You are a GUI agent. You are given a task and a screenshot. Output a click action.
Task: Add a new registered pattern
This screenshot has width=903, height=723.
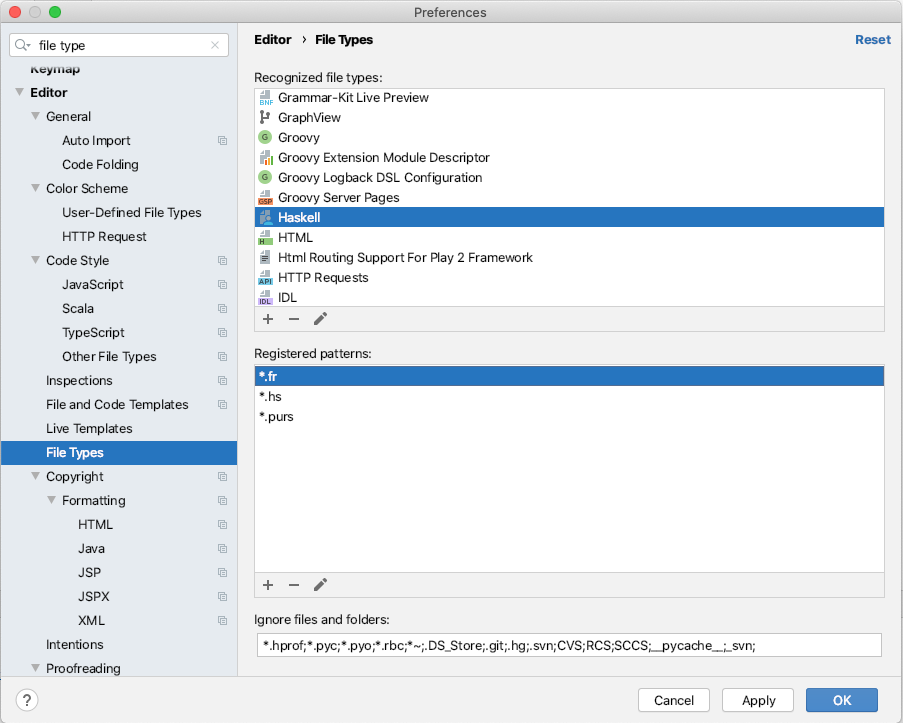click(268, 585)
